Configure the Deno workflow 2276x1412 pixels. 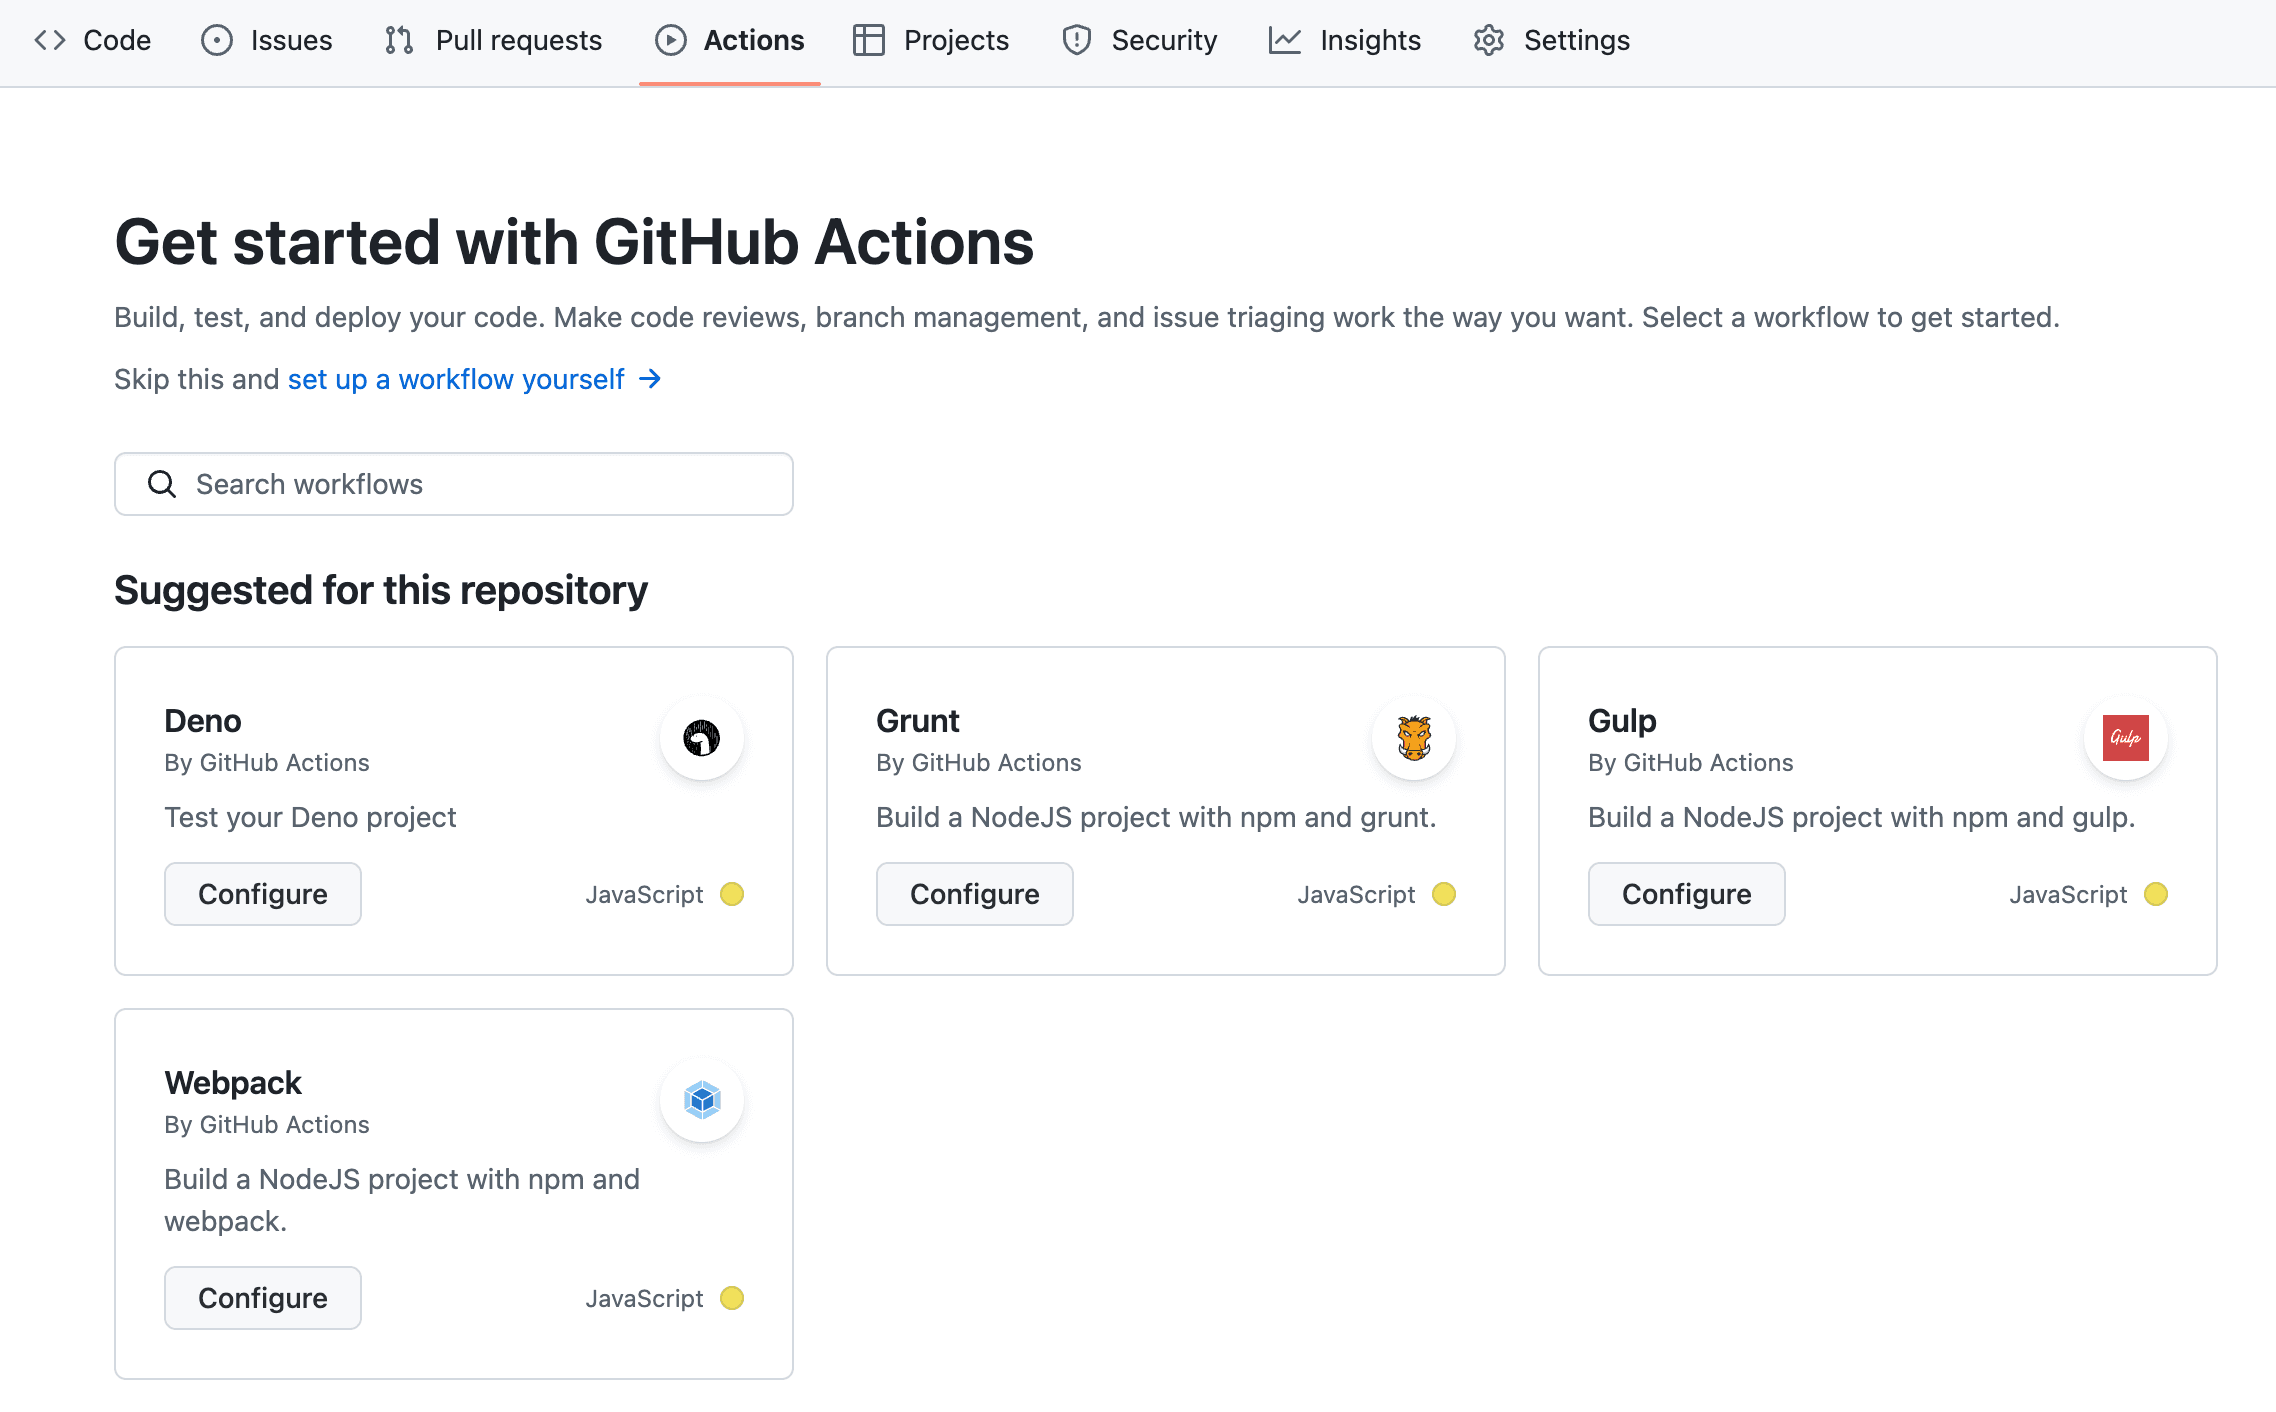262,894
